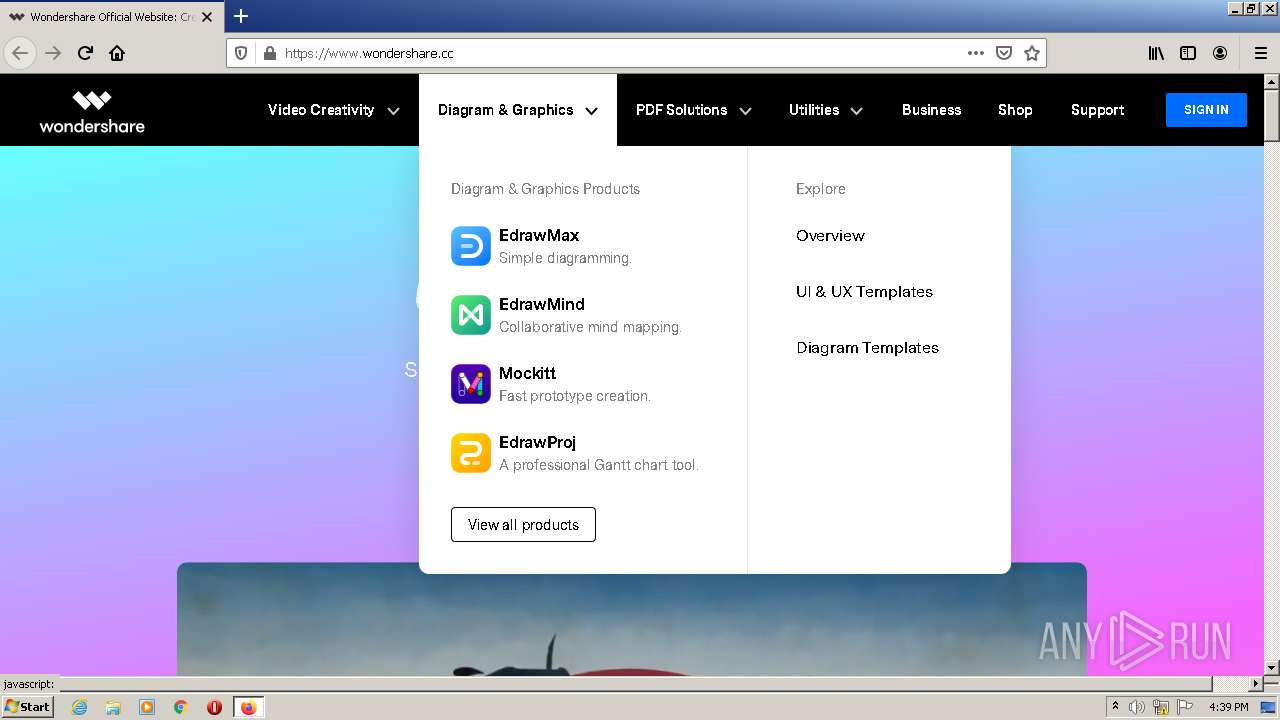
Task: Close the Wondershare Official Website tab
Action: coord(207,17)
